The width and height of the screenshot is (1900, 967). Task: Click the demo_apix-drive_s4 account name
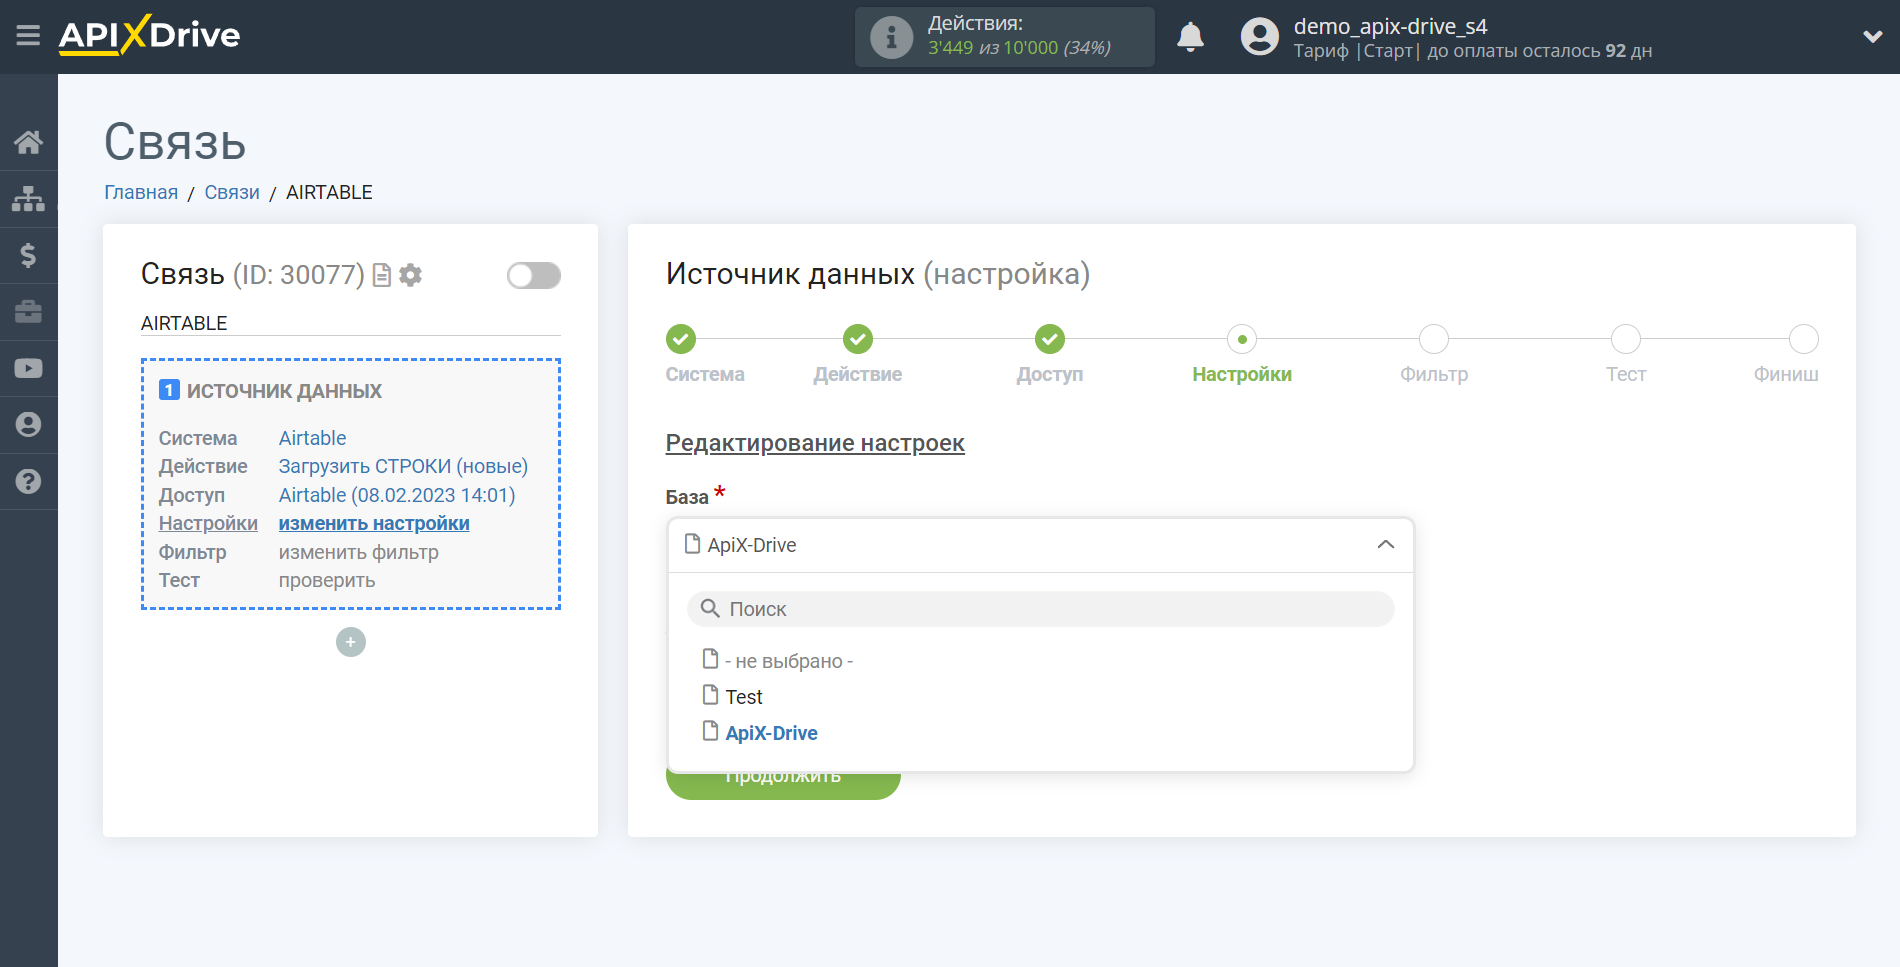coord(1390,26)
